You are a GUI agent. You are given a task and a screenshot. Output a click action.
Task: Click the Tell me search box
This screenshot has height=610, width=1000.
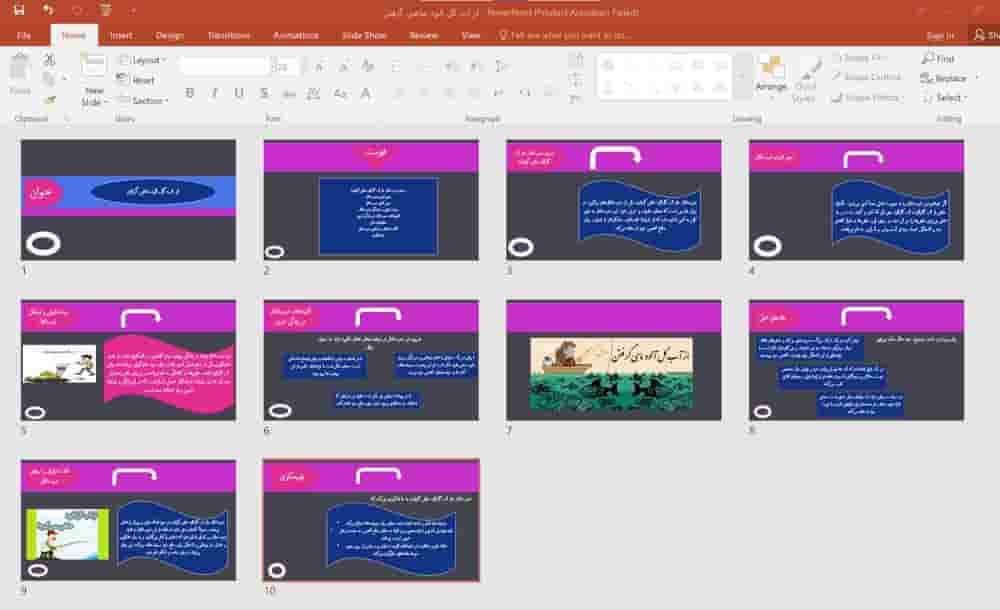[566, 35]
